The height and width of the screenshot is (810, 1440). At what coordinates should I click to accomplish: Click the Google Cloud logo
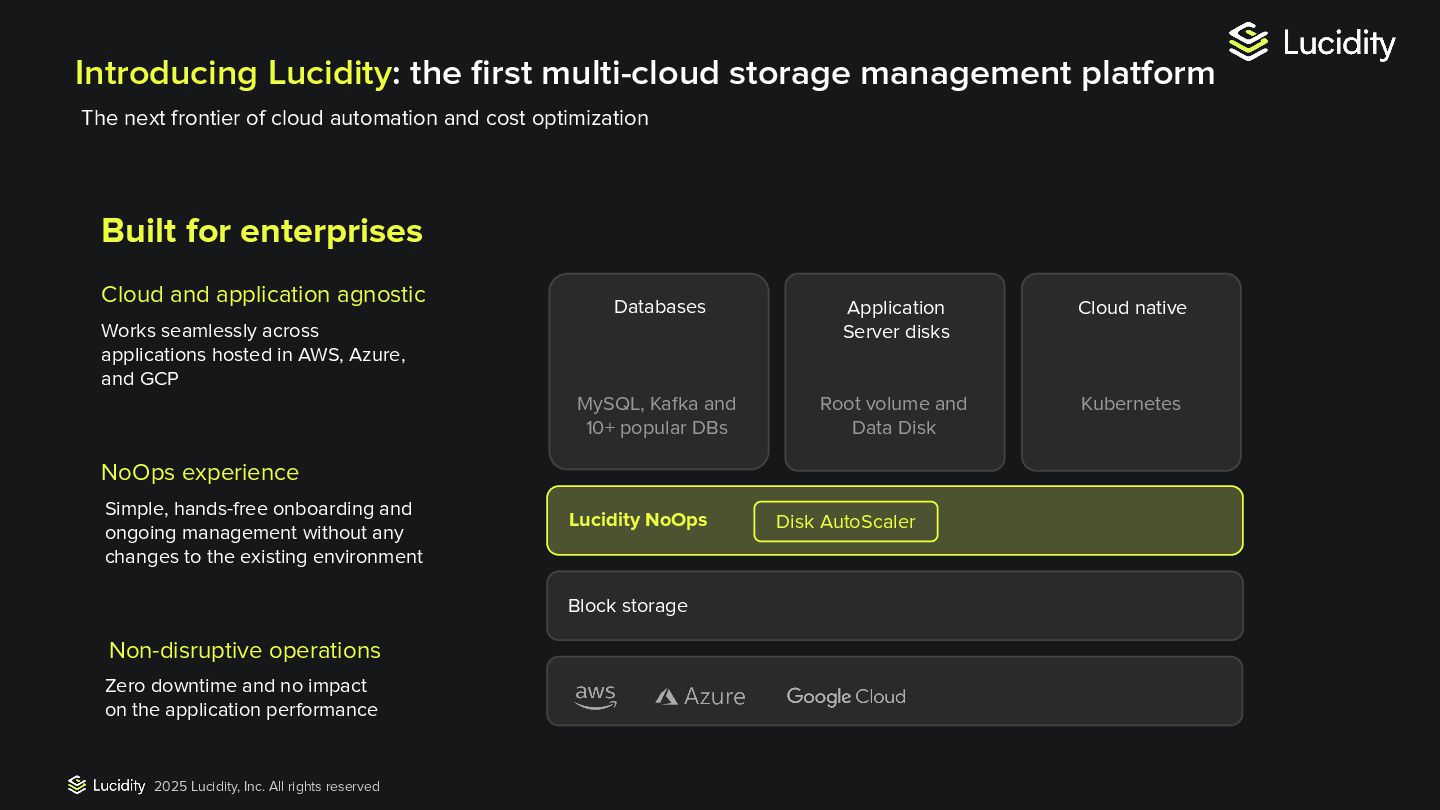(x=846, y=696)
